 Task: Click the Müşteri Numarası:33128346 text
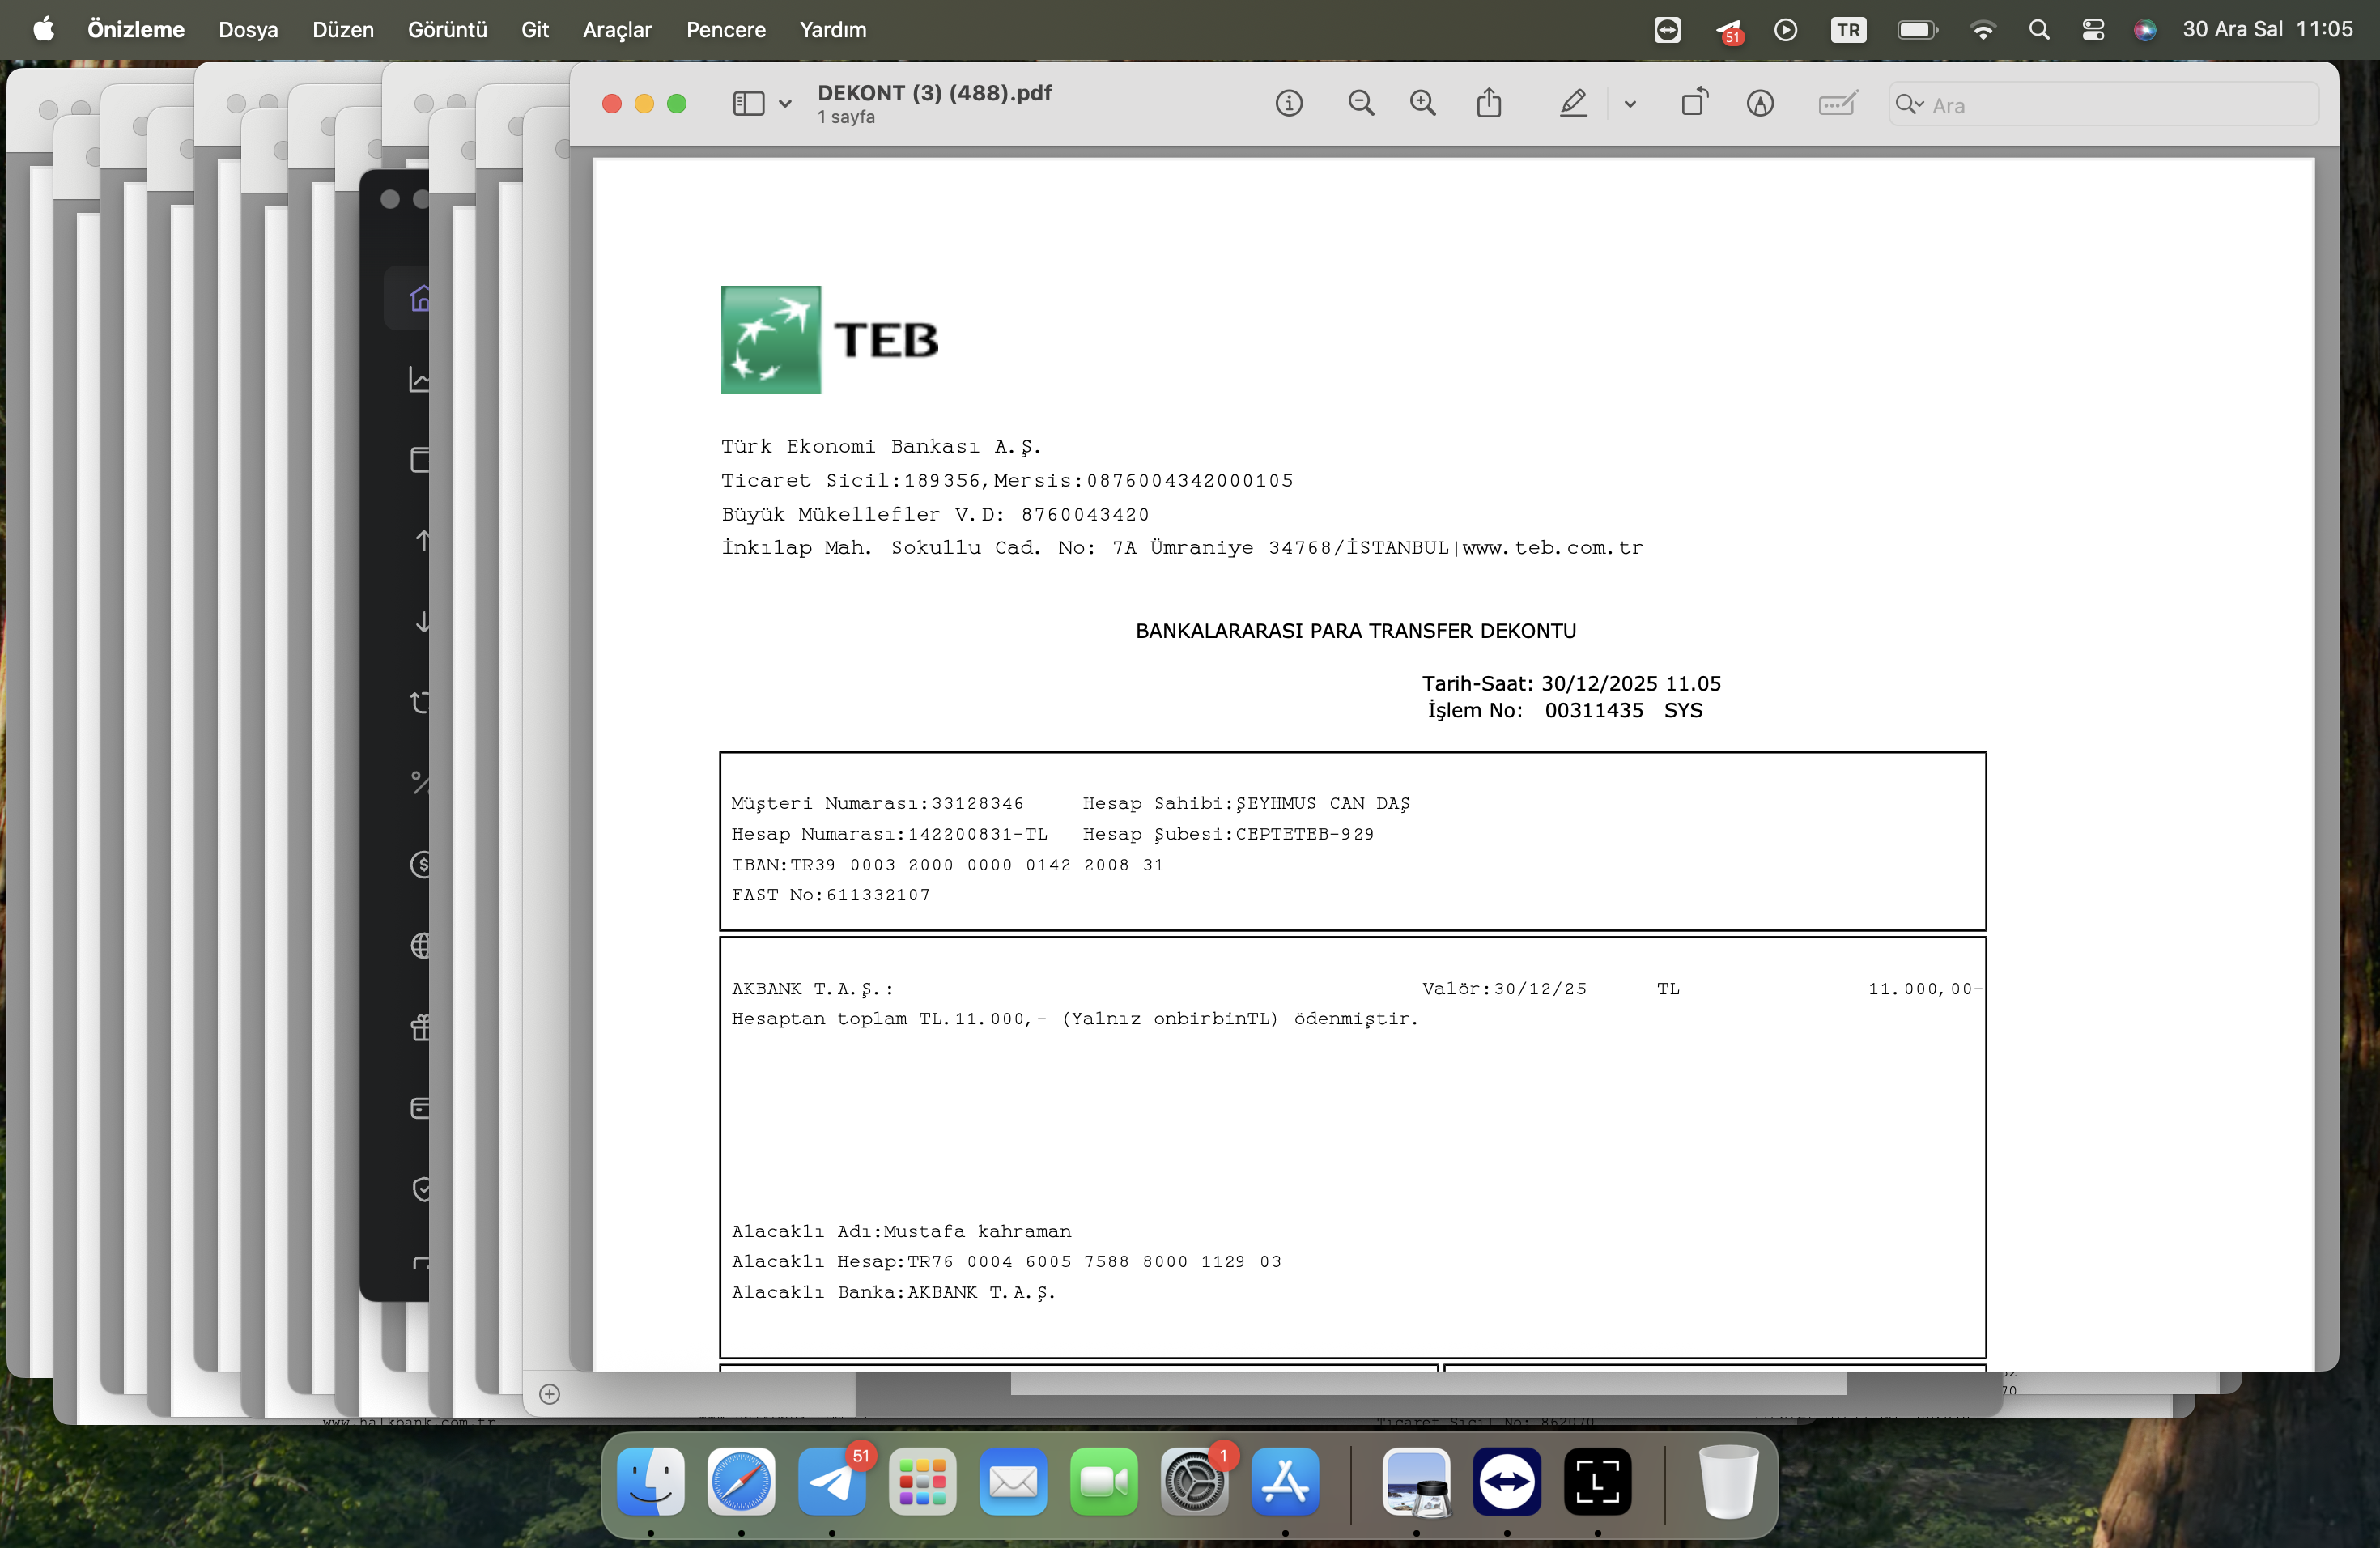coord(877,804)
